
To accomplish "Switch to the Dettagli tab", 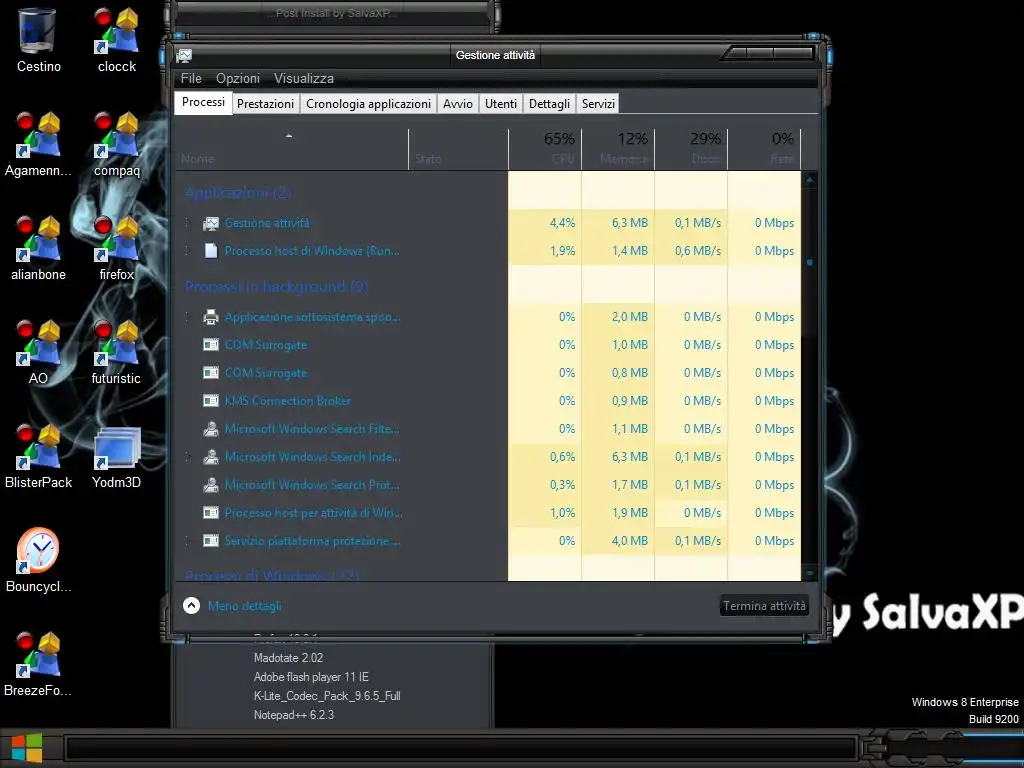I will [549, 104].
